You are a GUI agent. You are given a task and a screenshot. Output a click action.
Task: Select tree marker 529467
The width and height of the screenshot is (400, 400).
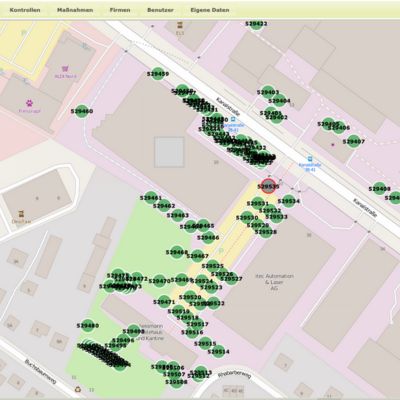click(x=198, y=256)
